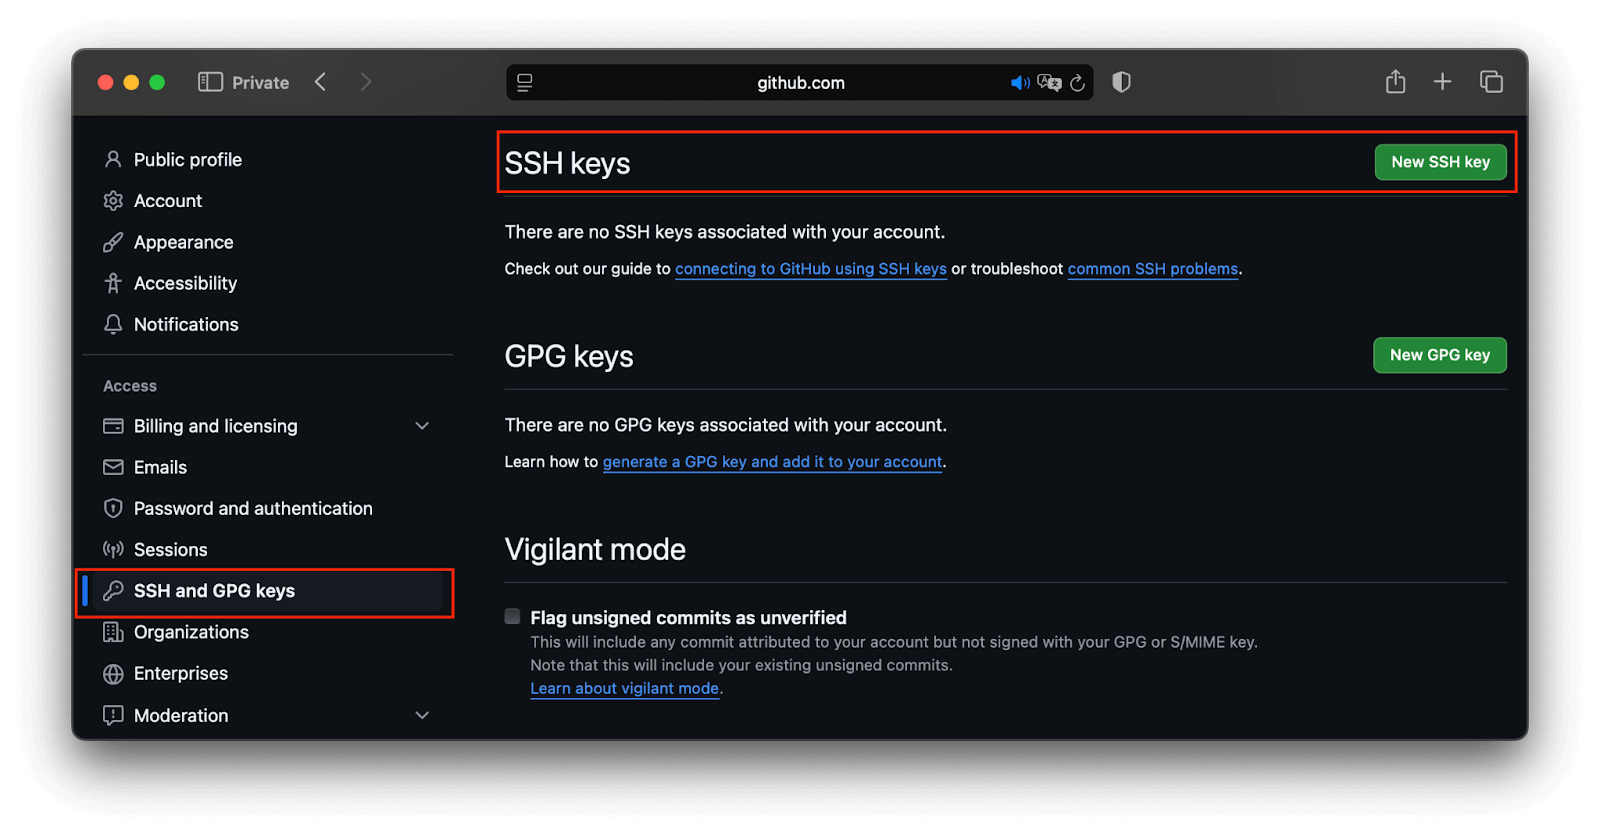Viewport: 1600px width, 835px height.
Task: Reload the page using the refresh icon
Action: coord(1077,83)
